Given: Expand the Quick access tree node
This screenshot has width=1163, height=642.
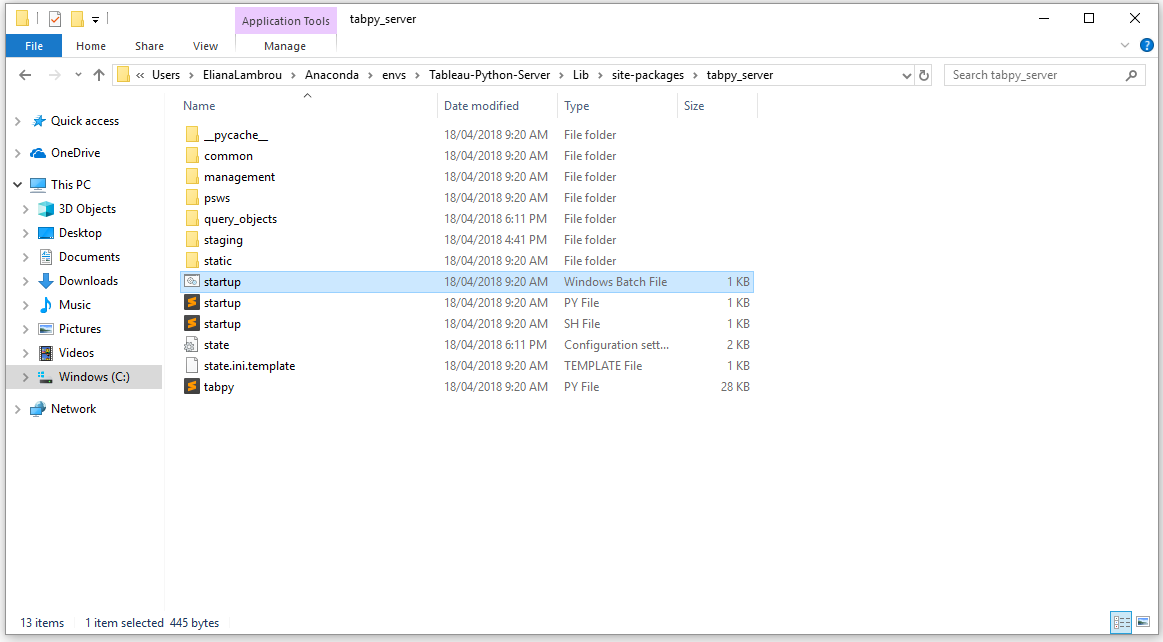Looking at the screenshot, I should click(18, 121).
